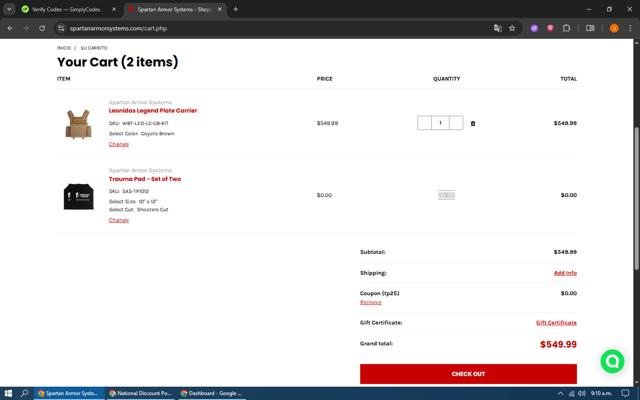The width and height of the screenshot is (640, 400).
Task: Proceed with the CHECK OUT button
Action: [468, 374]
